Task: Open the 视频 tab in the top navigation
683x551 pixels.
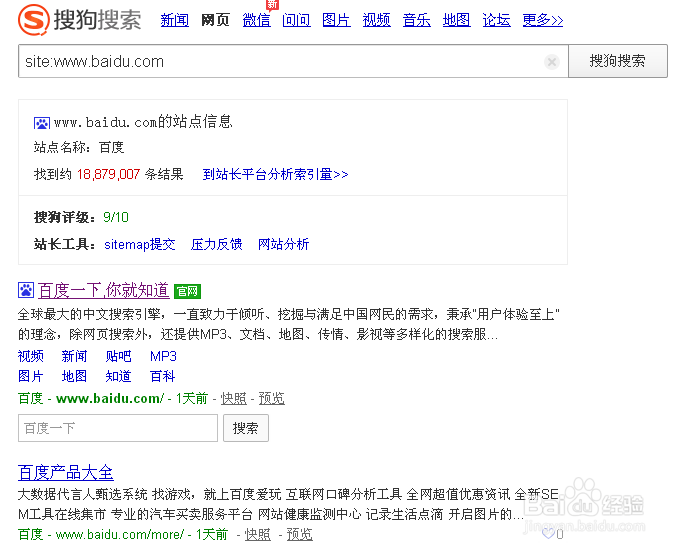Action: (376, 20)
